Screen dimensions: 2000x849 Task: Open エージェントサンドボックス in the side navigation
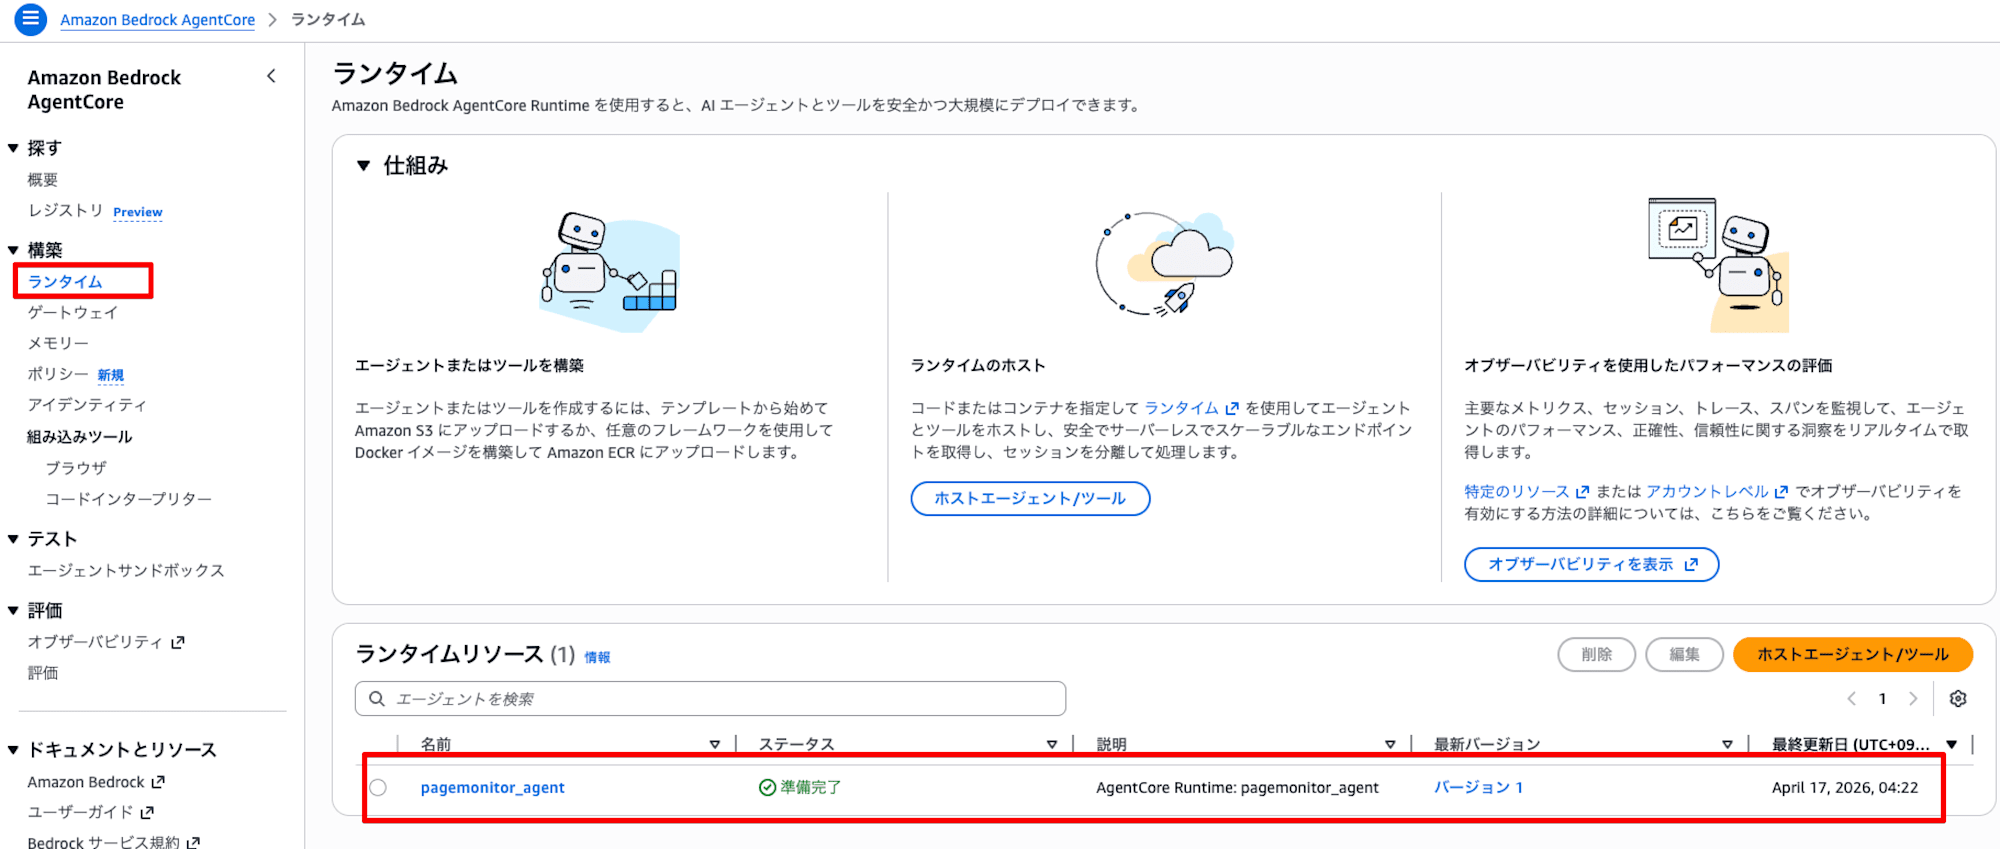(x=126, y=571)
